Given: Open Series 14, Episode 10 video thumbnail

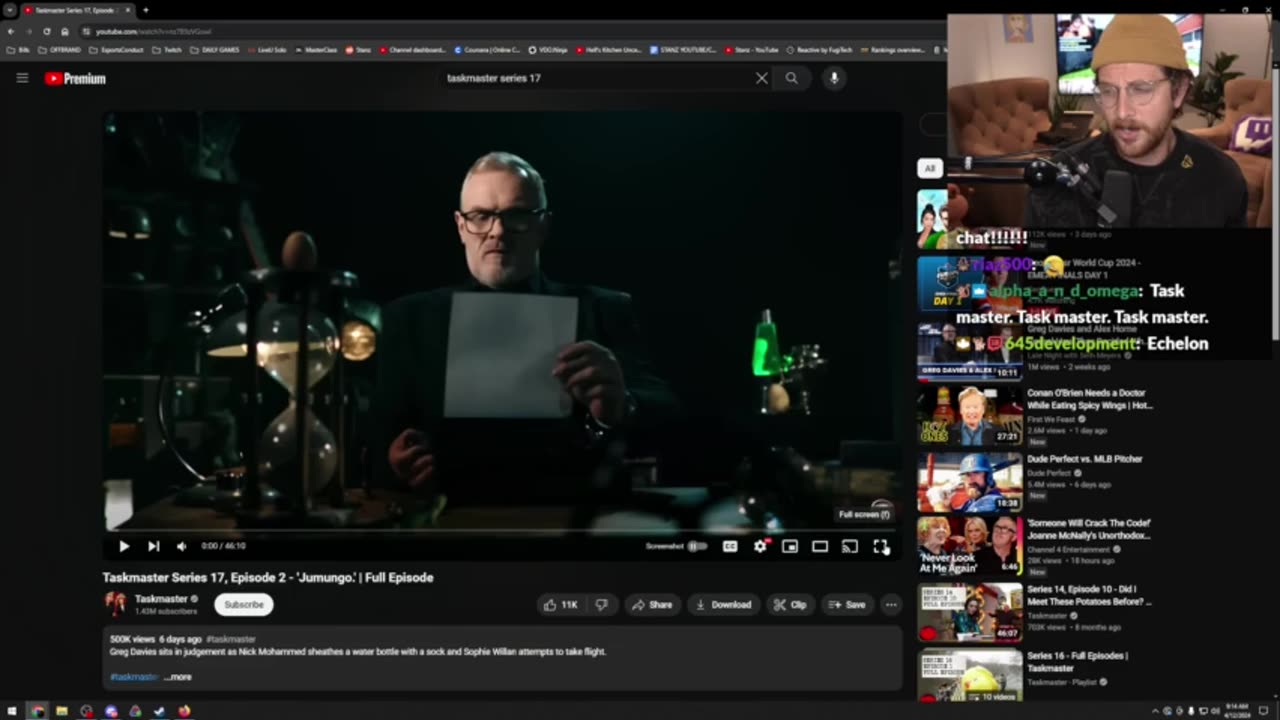Looking at the screenshot, I should point(969,612).
